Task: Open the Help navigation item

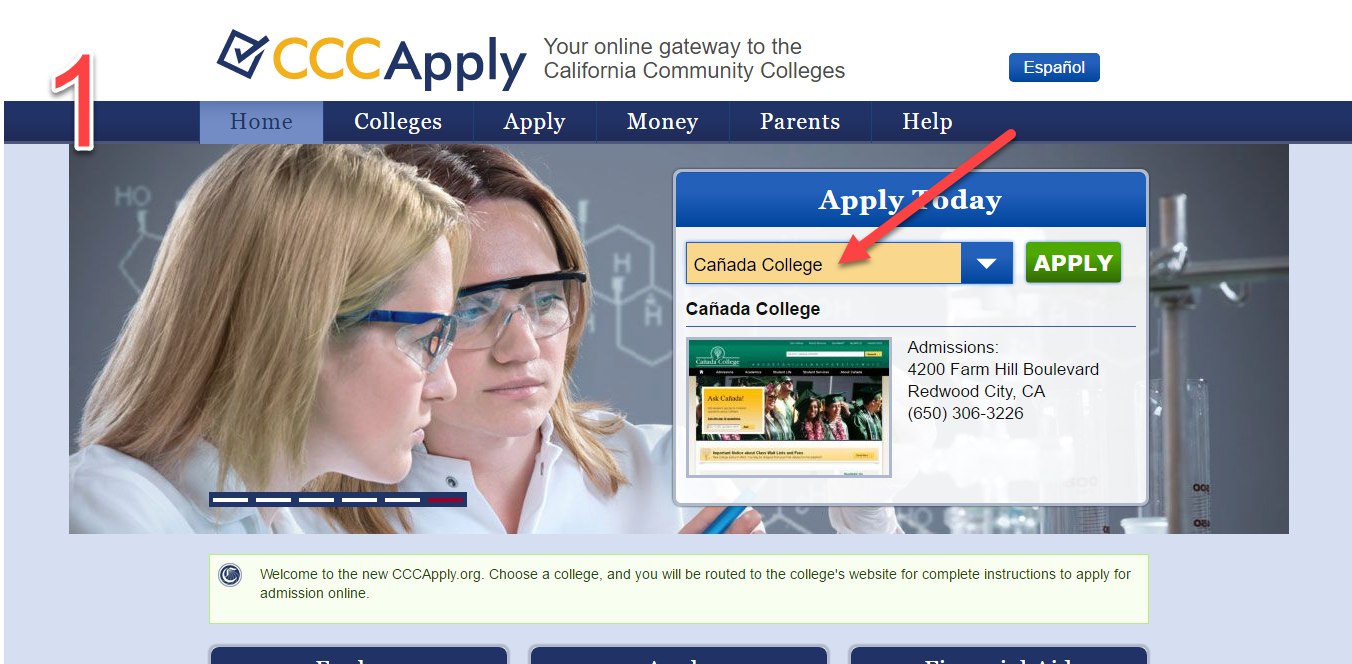Action: 927,122
